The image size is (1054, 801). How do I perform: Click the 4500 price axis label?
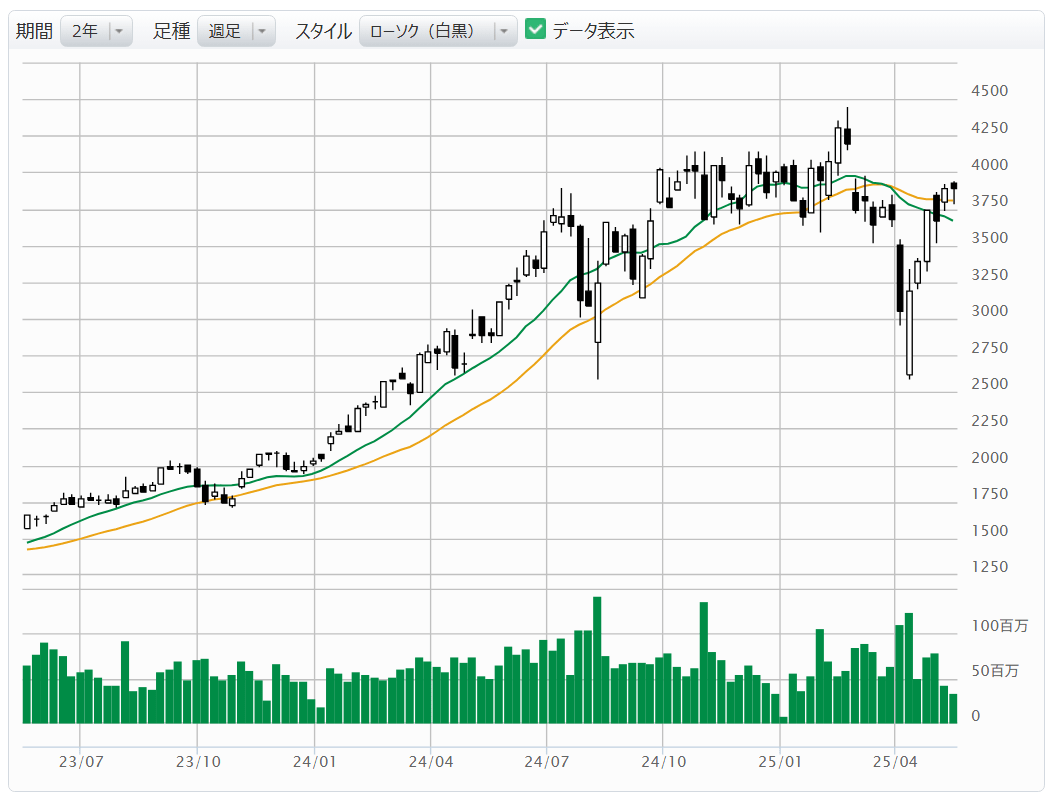[x=989, y=91]
